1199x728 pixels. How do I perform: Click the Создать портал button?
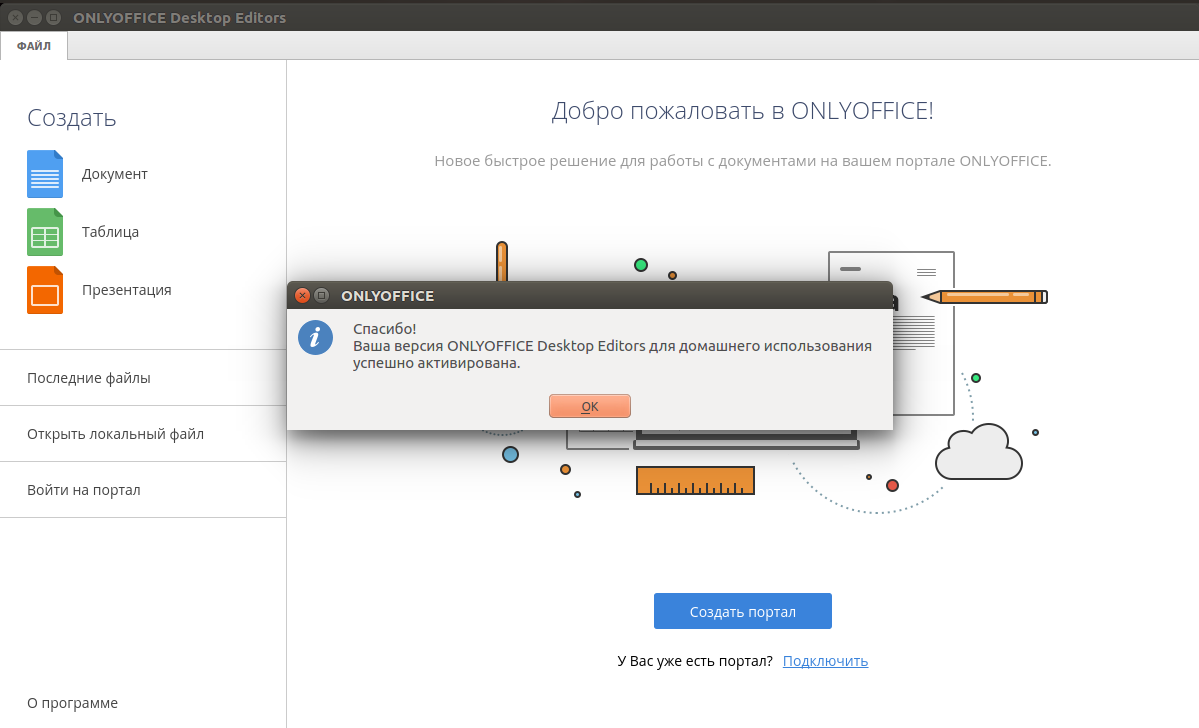coord(742,611)
